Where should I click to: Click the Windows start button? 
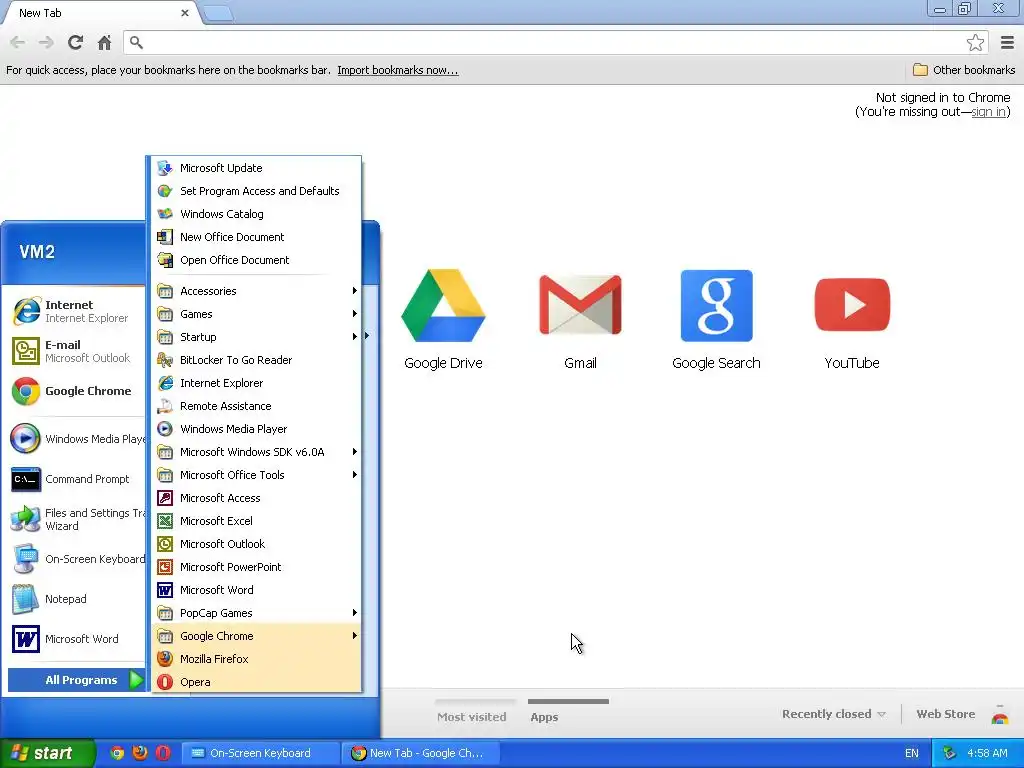[47, 753]
